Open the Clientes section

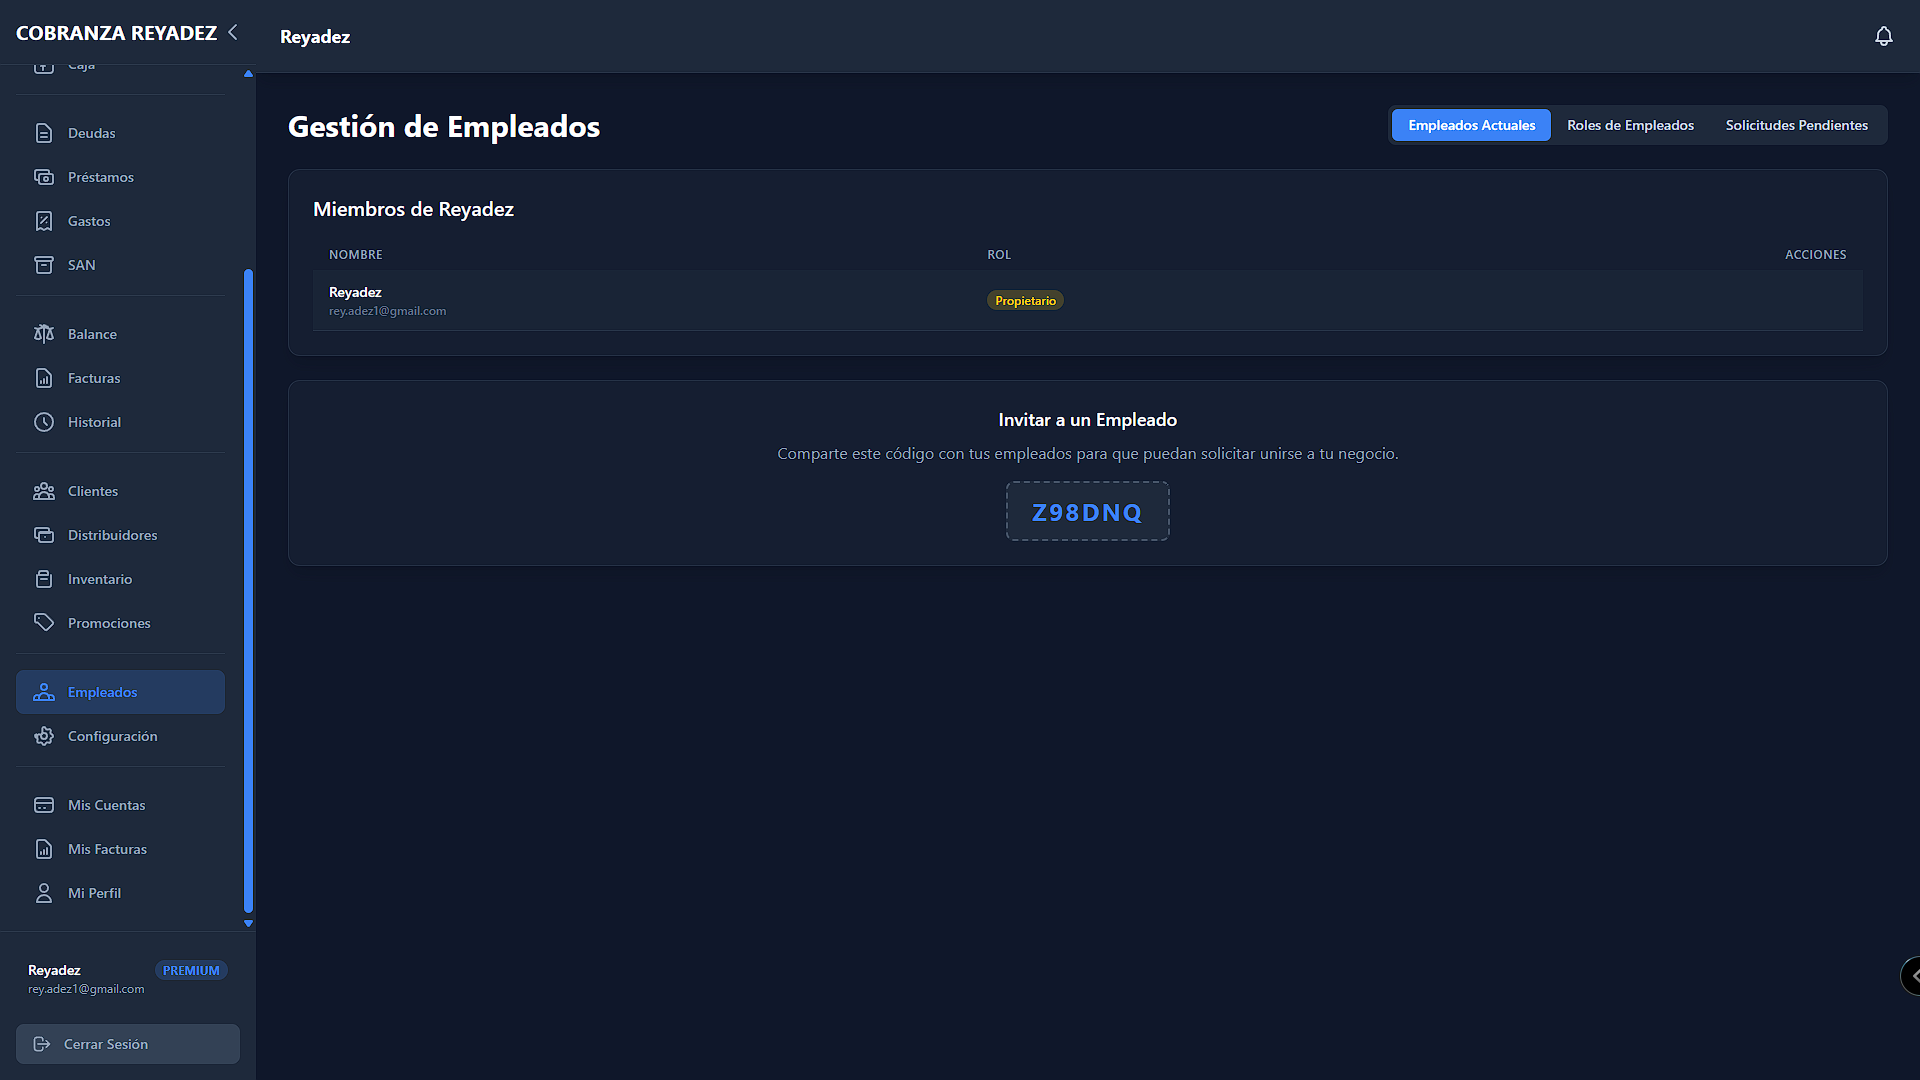120,491
